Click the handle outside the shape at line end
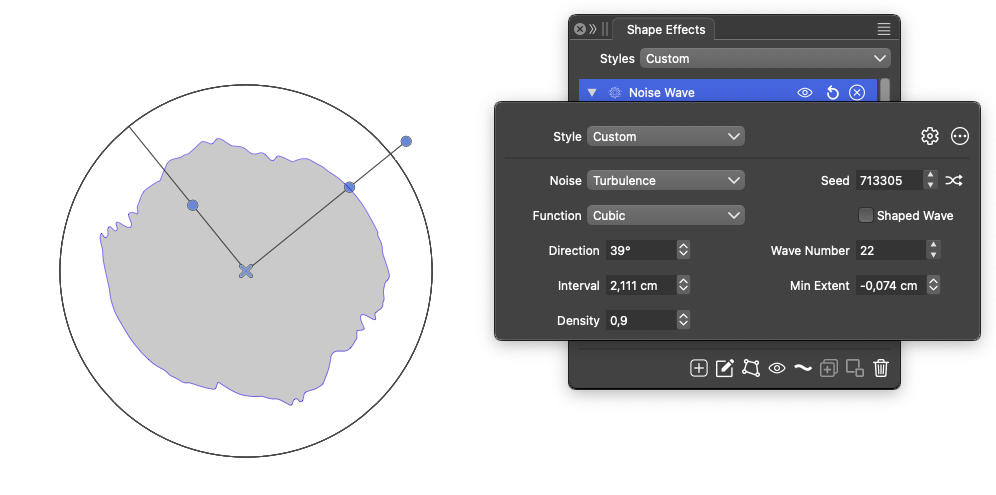 [407, 141]
